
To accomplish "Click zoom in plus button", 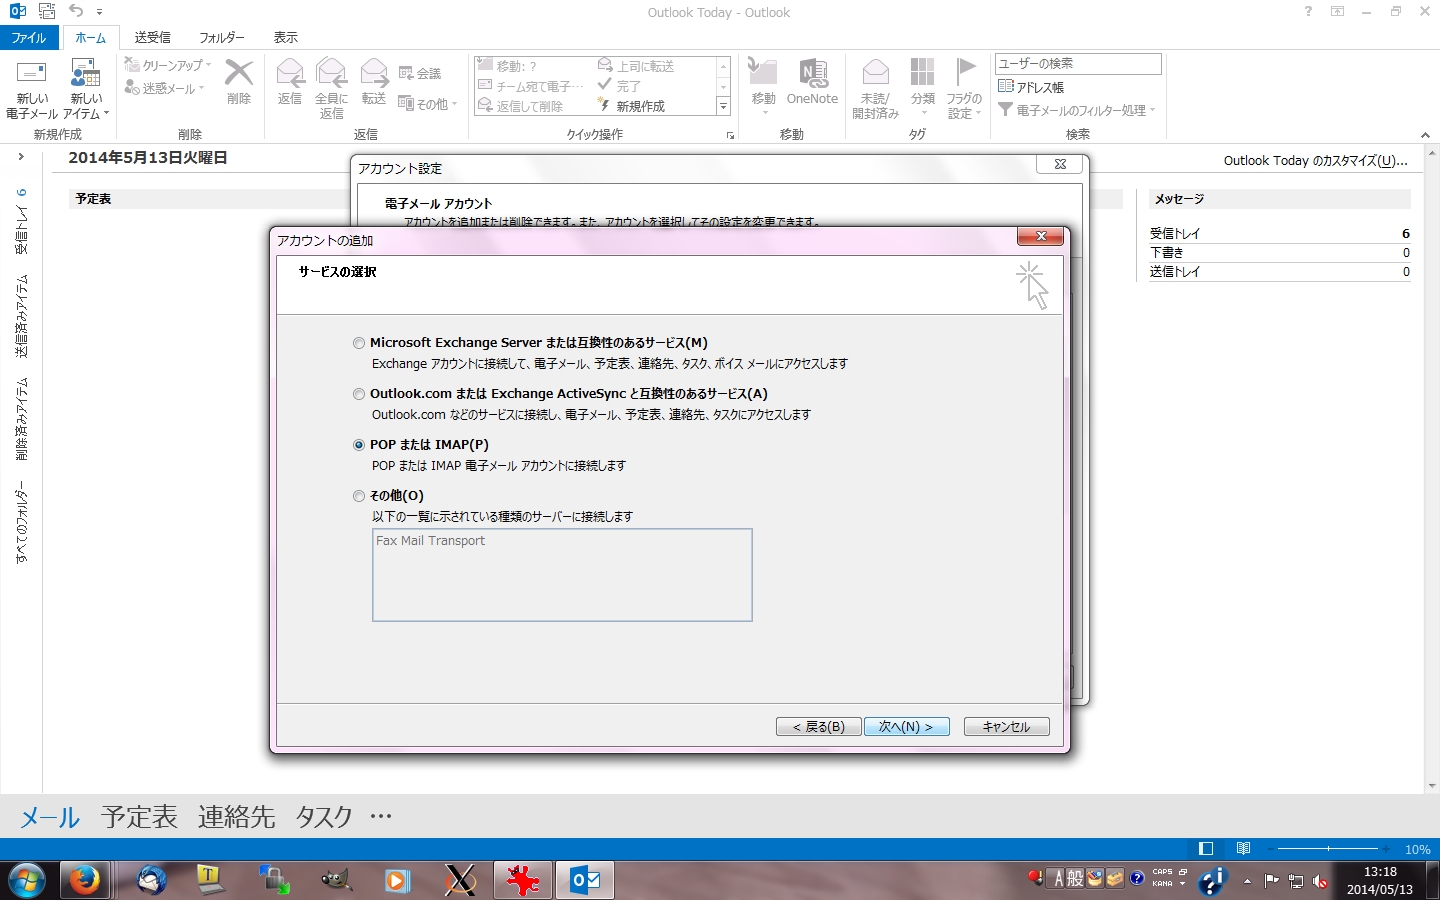I will pyautogui.click(x=1387, y=849).
